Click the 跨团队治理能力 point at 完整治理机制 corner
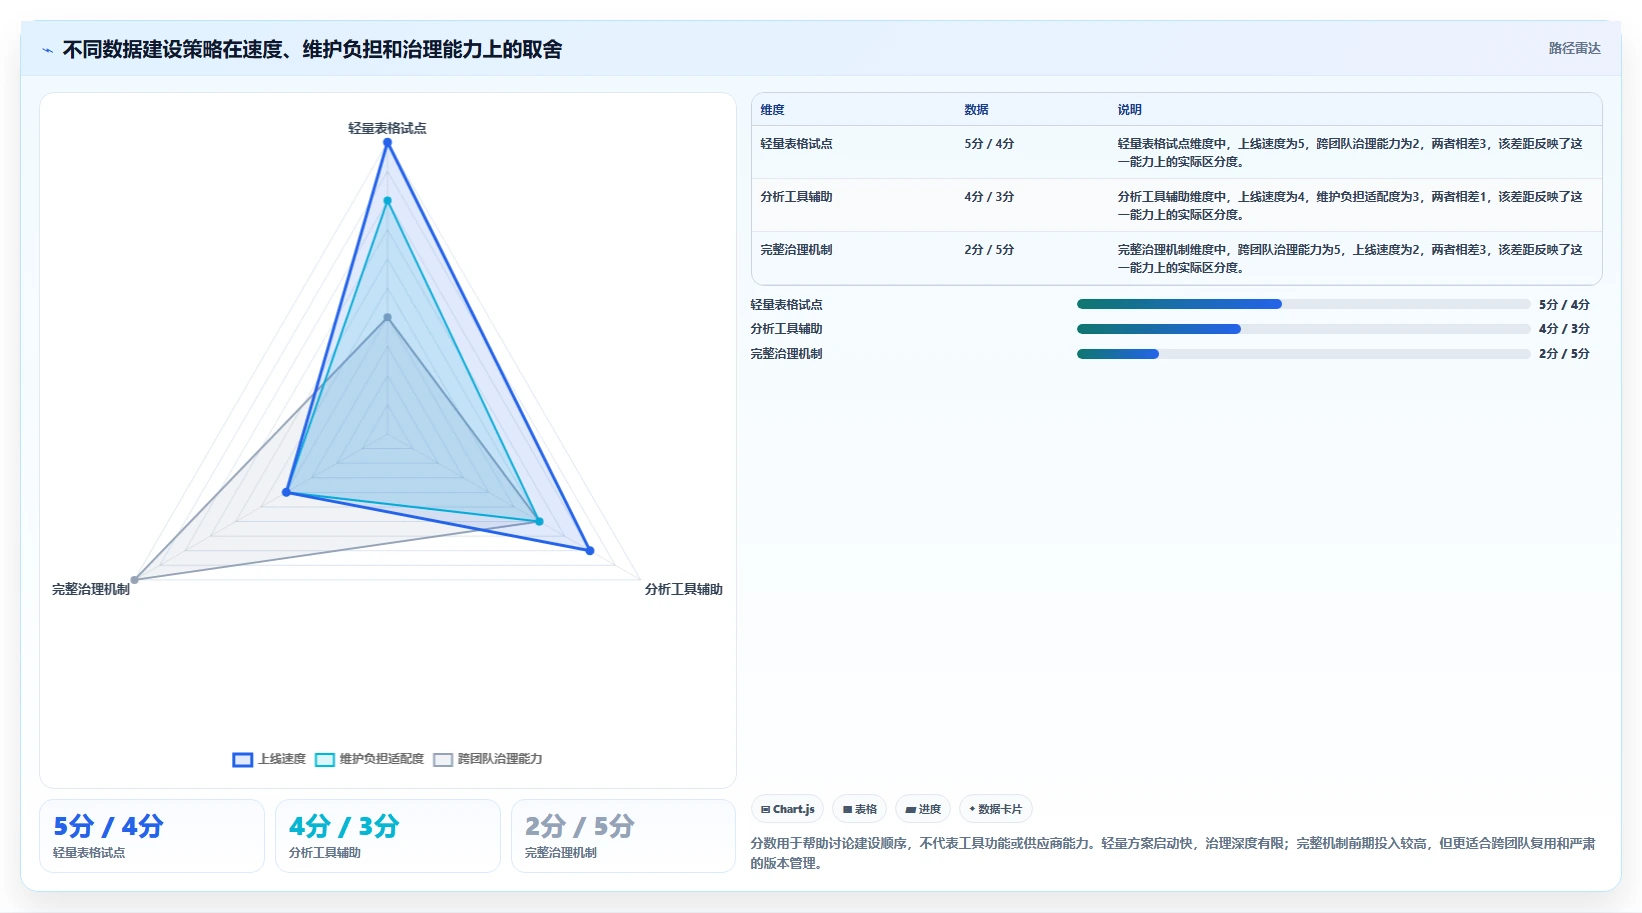The image size is (1642, 913). pos(135,579)
